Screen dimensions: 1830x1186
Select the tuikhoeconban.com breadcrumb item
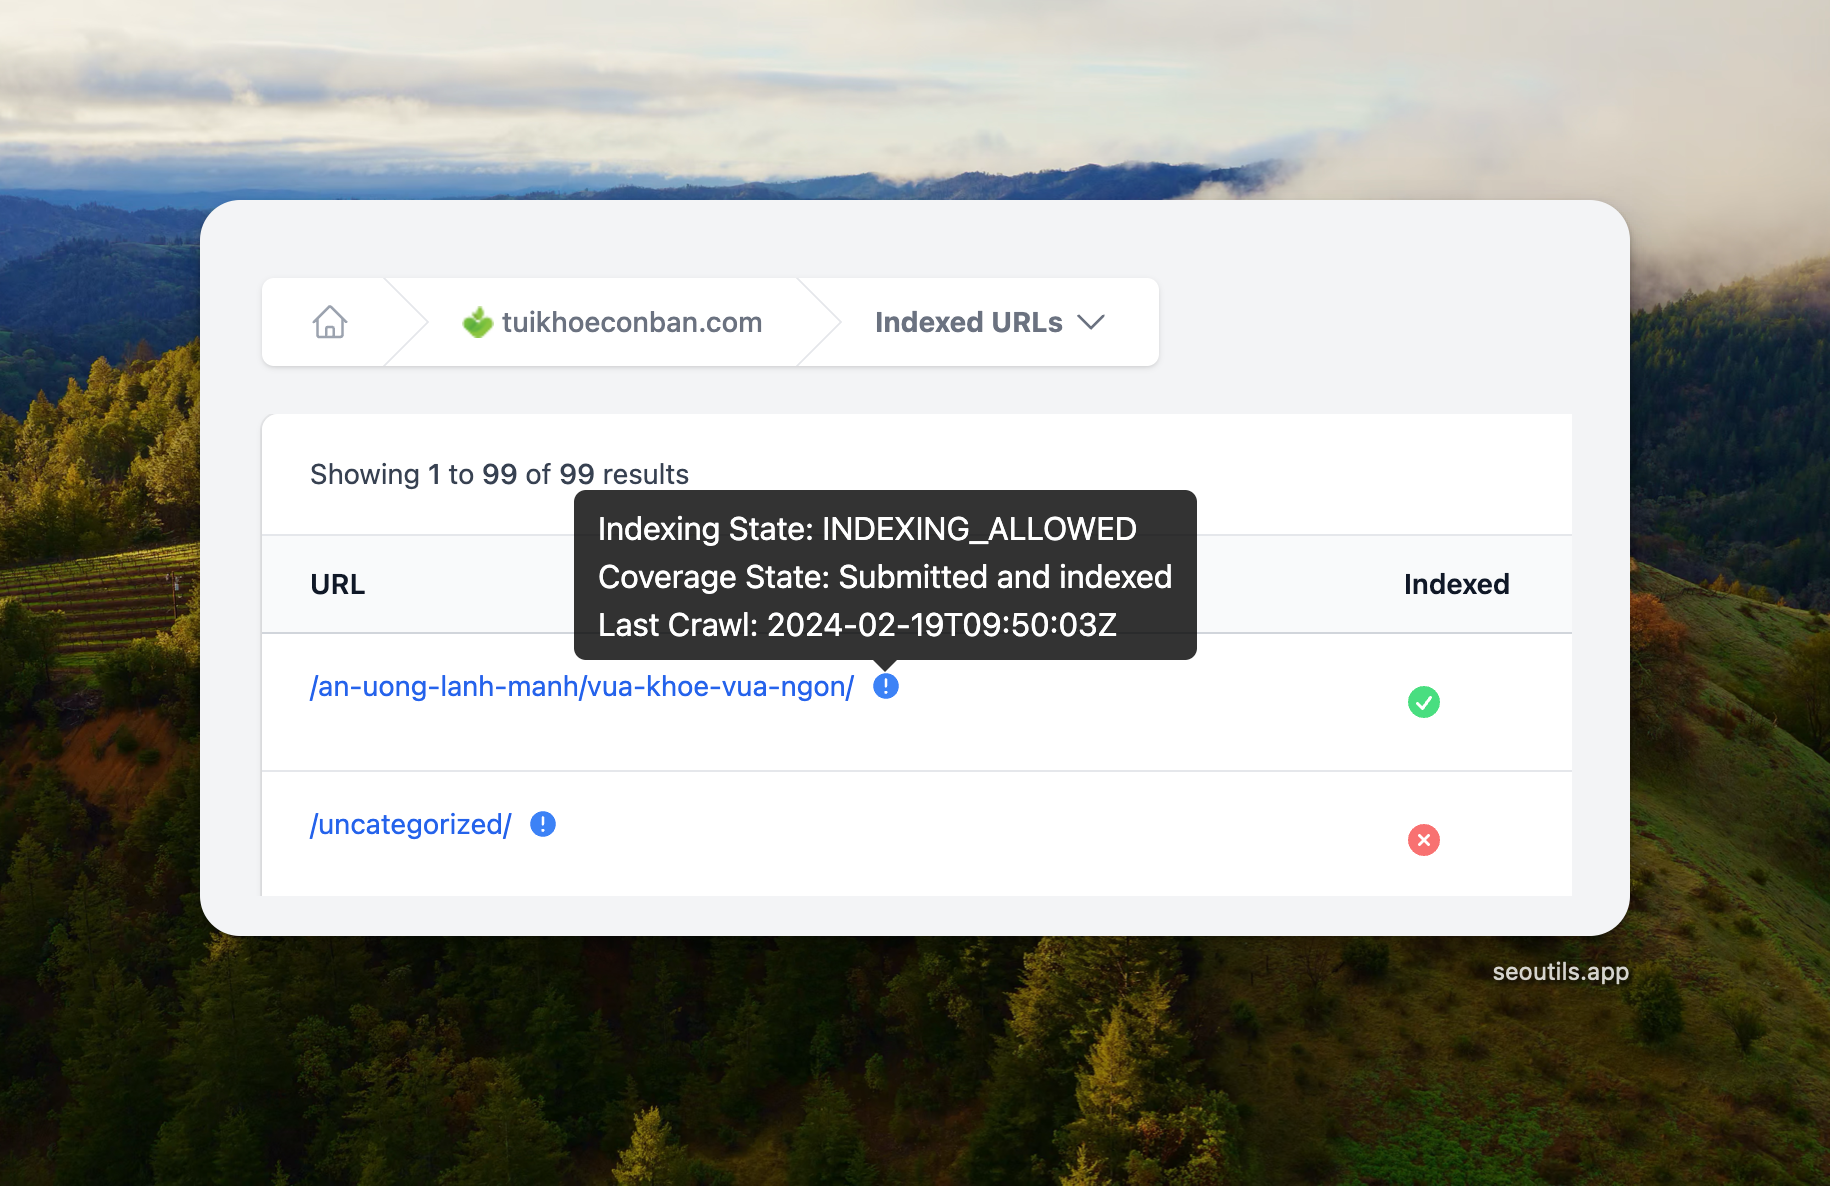tap(631, 322)
